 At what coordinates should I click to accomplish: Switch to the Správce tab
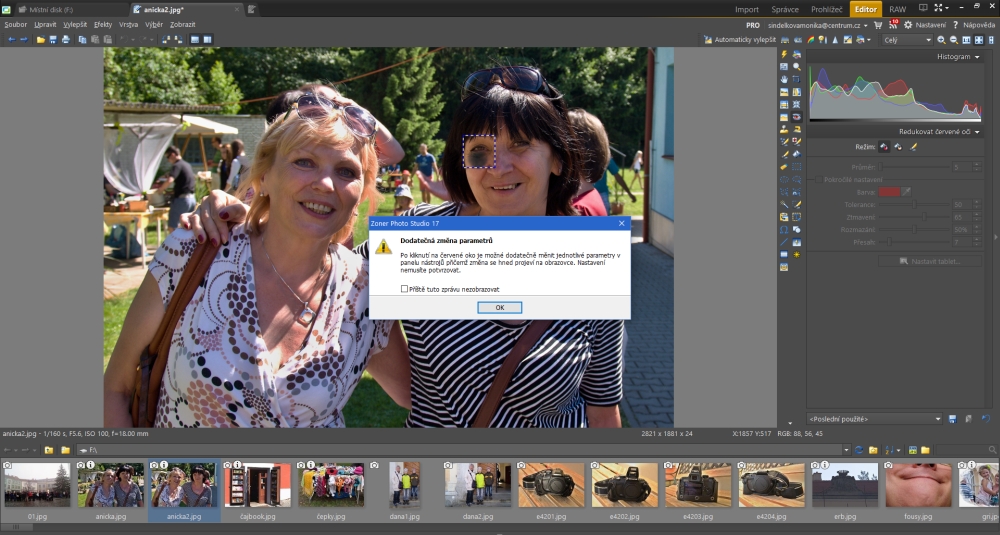point(785,9)
